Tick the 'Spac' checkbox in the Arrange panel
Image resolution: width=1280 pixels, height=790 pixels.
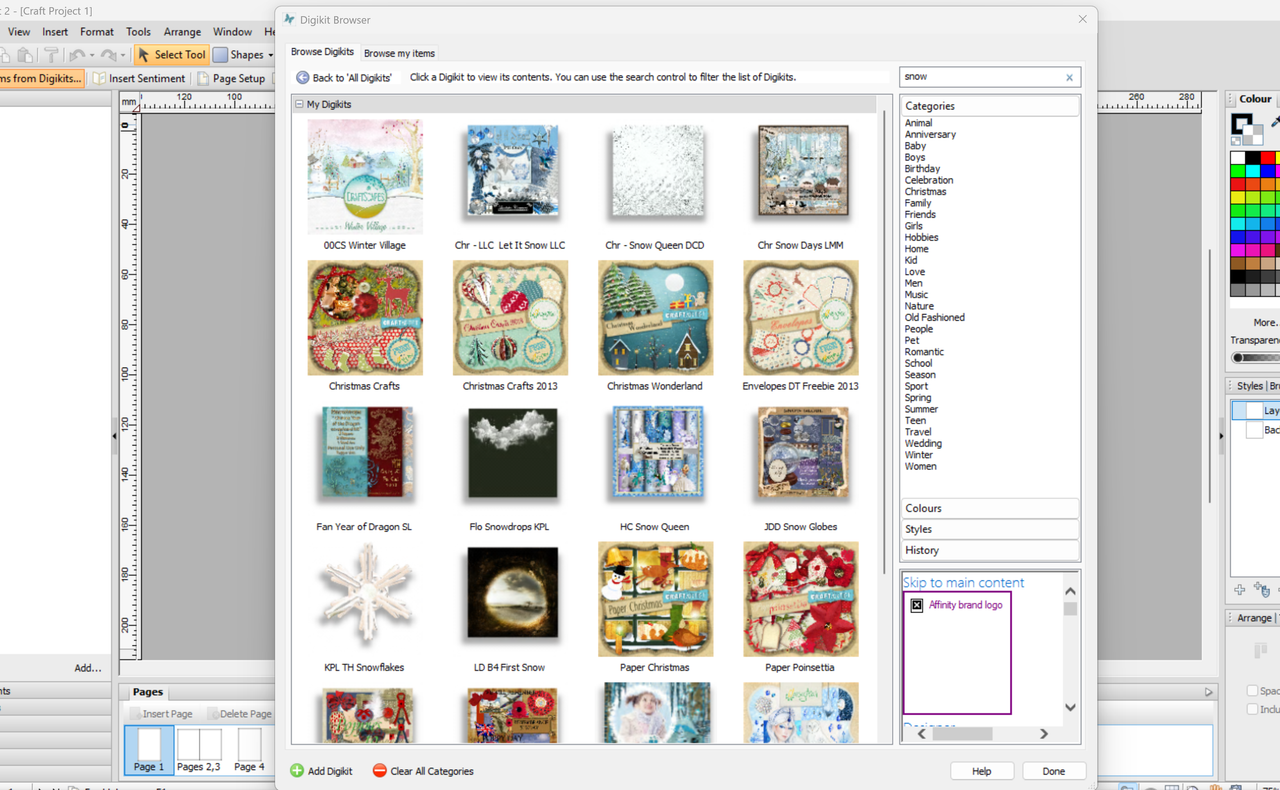pyautogui.click(x=1252, y=691)
